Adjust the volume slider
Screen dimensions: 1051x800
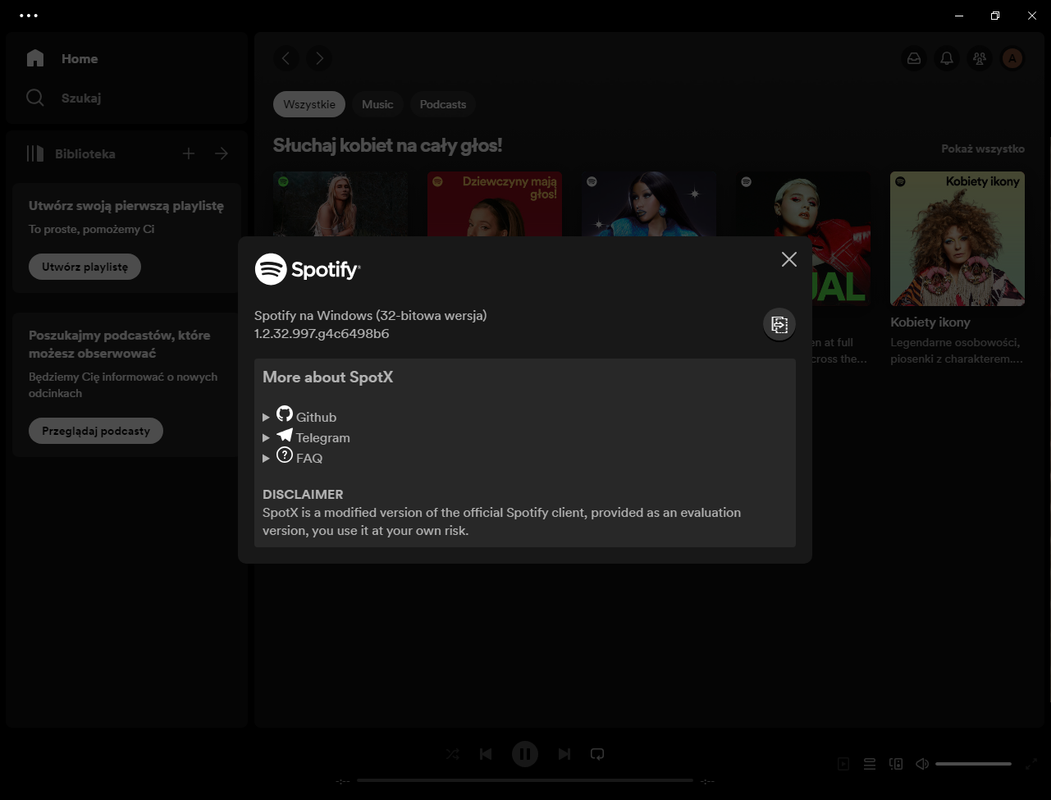(x=973, y=764)
